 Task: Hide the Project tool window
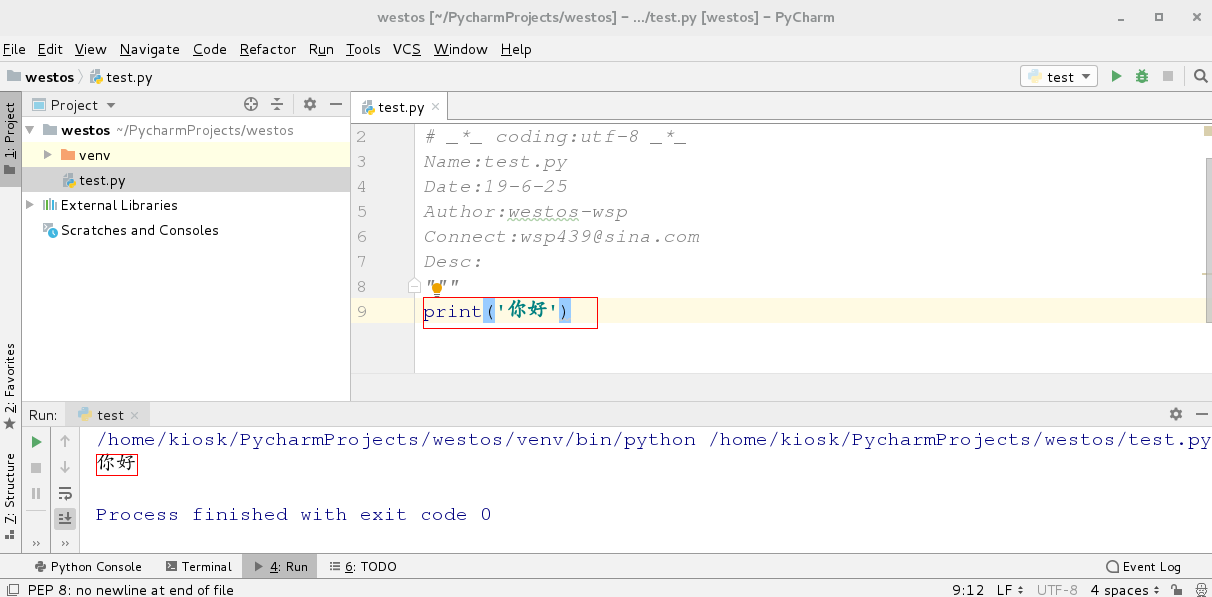pos(334,104)
